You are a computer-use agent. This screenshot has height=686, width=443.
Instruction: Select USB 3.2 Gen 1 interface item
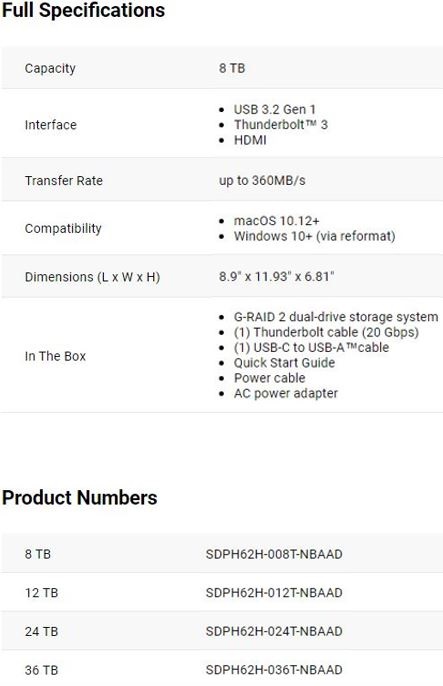pos(274,109)
